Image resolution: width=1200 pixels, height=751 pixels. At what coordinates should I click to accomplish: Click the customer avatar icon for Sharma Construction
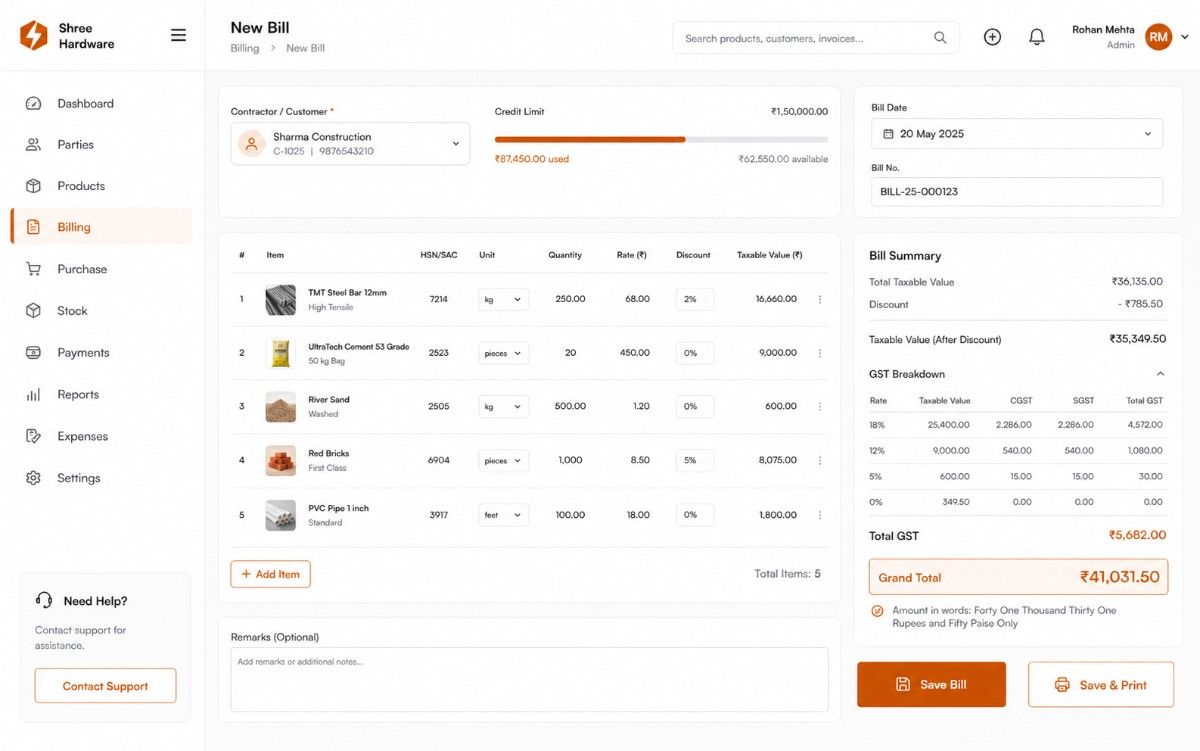pos(251,144)
